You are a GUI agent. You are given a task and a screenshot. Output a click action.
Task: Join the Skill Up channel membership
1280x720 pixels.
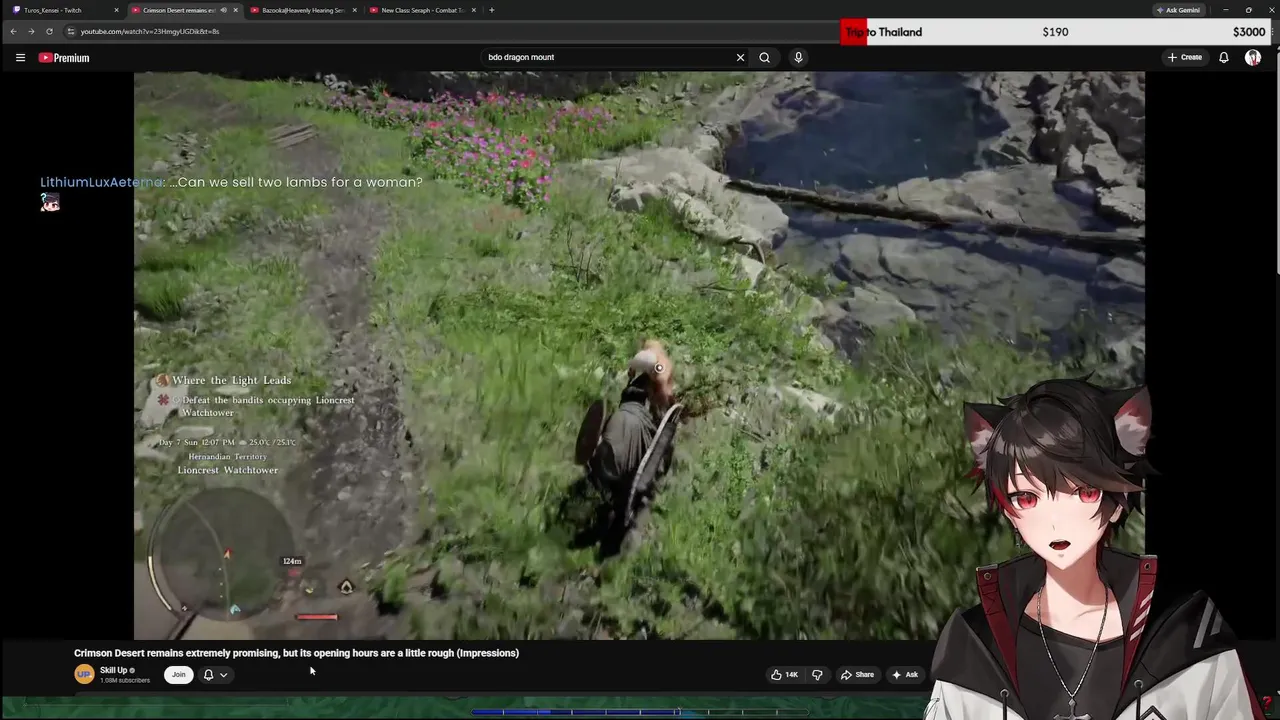178,674
